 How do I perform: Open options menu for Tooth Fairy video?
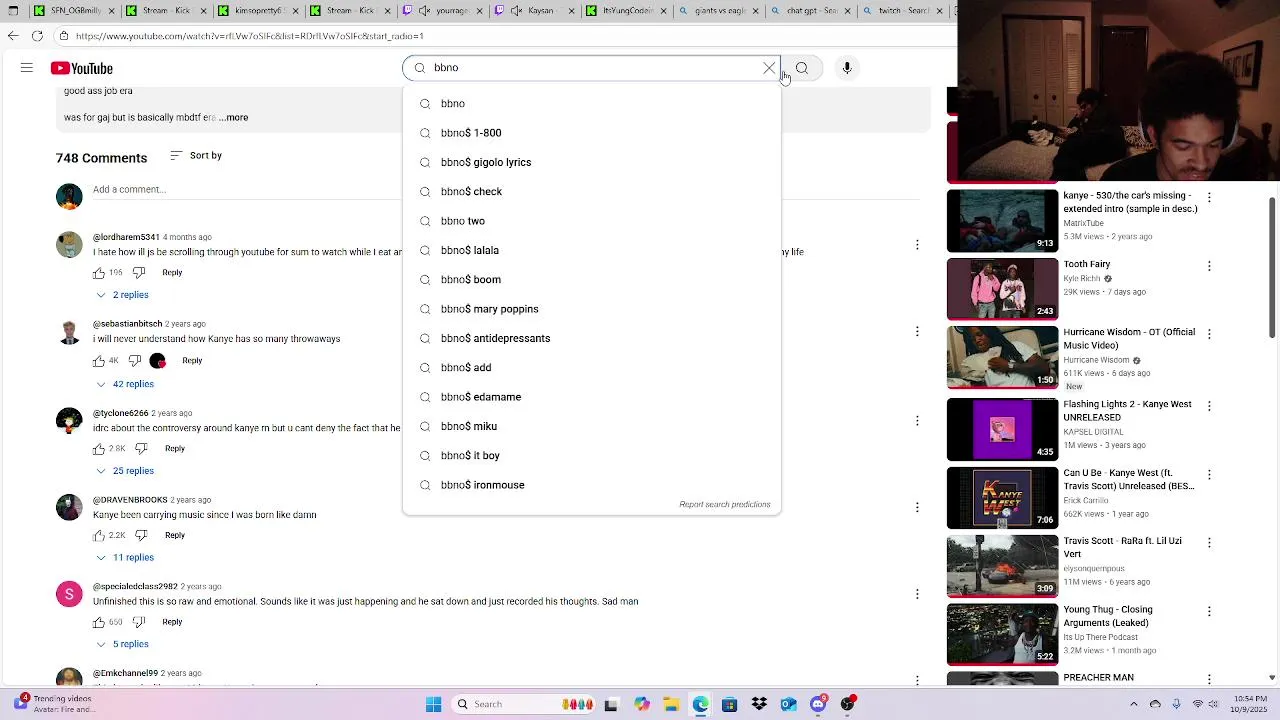click(1209, 266)
